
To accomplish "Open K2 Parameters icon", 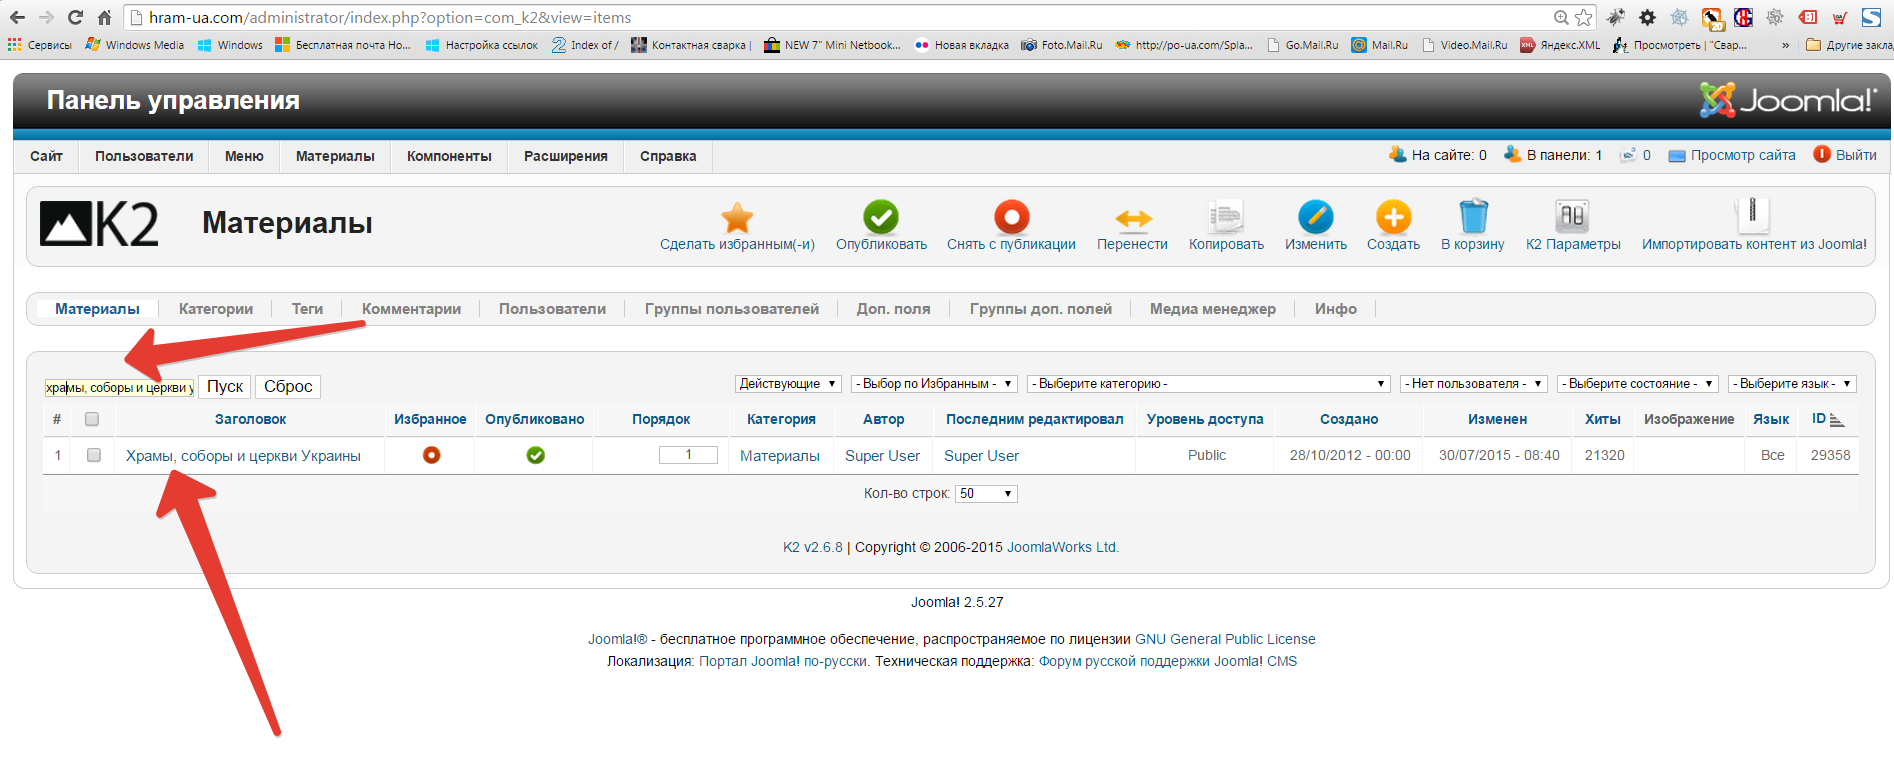I will tap(1572, 216).
